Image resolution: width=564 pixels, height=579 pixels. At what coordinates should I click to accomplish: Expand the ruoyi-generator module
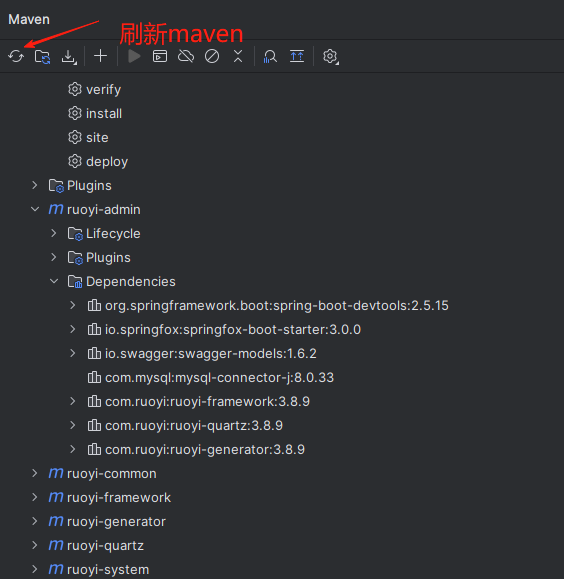click(35, 521)
